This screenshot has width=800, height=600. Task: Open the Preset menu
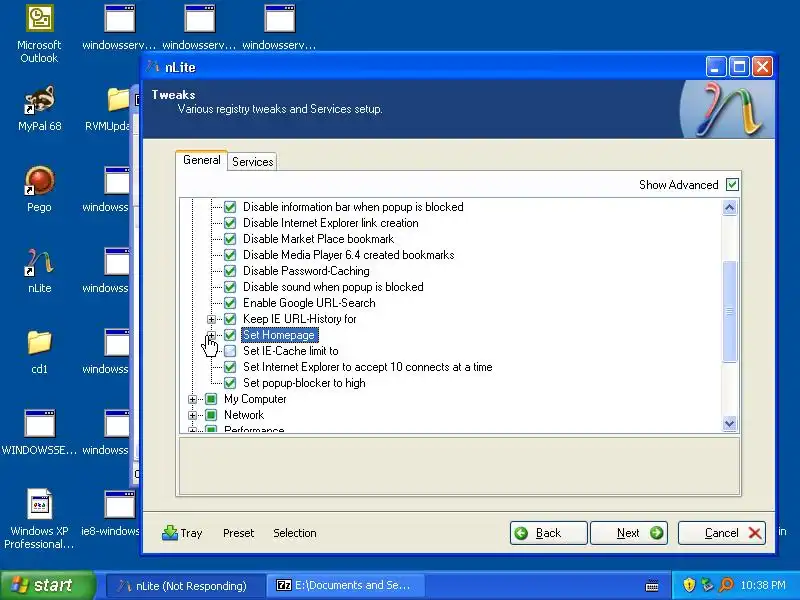click(238, 533)
